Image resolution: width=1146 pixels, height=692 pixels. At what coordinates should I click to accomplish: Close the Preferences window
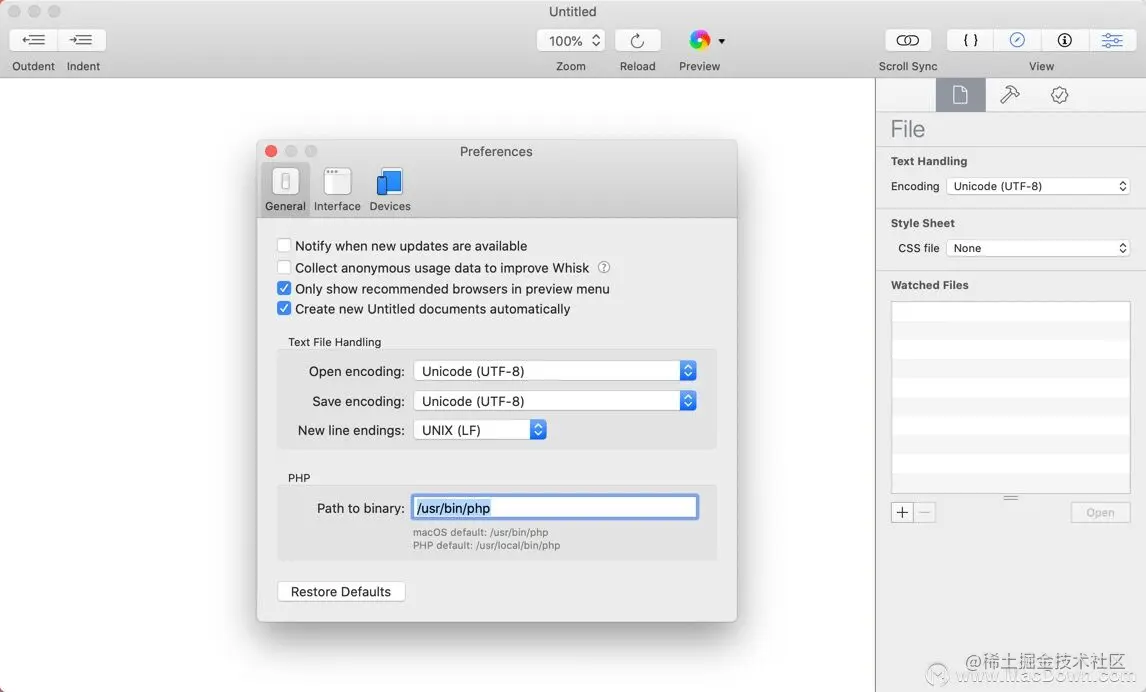(271, 151)
